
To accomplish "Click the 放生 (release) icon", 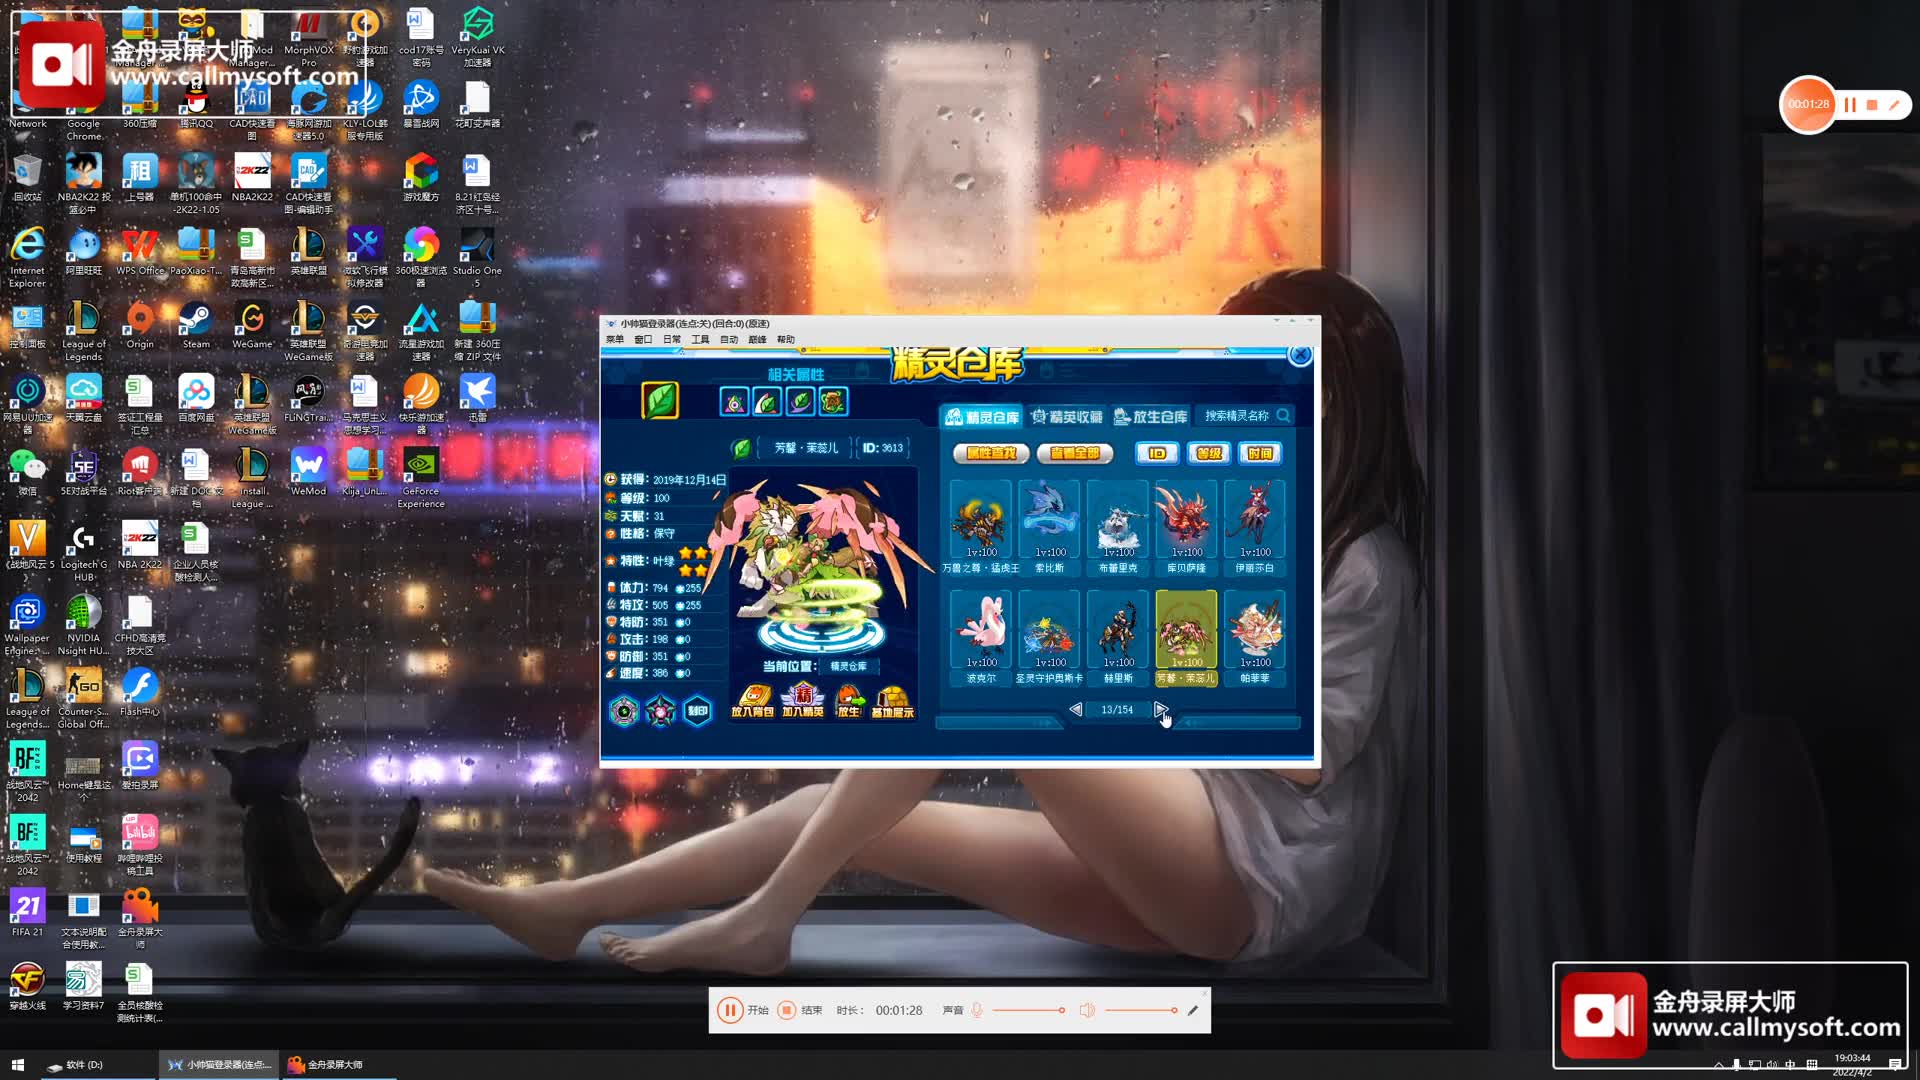I will (x=849, y=700).
